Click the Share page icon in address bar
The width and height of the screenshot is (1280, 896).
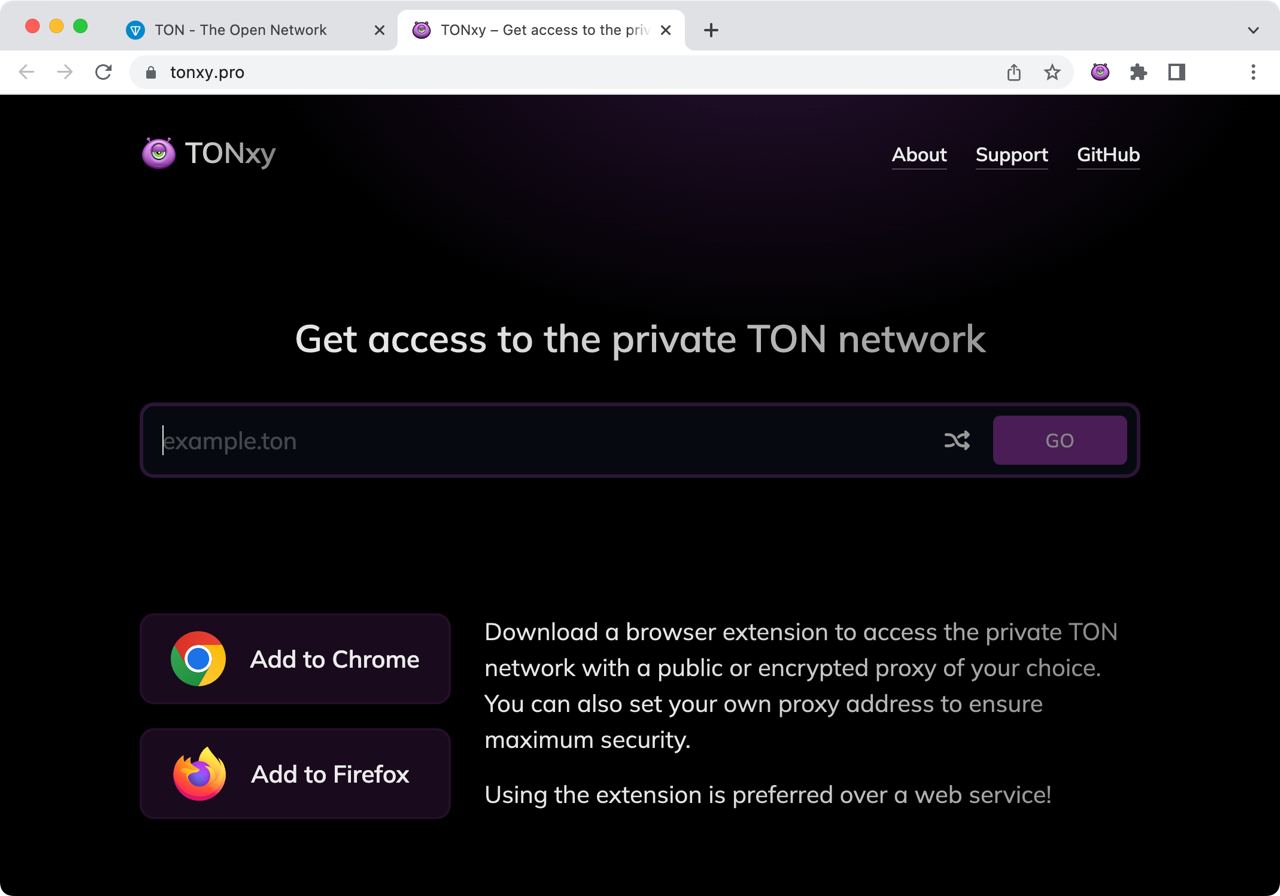[x=1014, y=72]
